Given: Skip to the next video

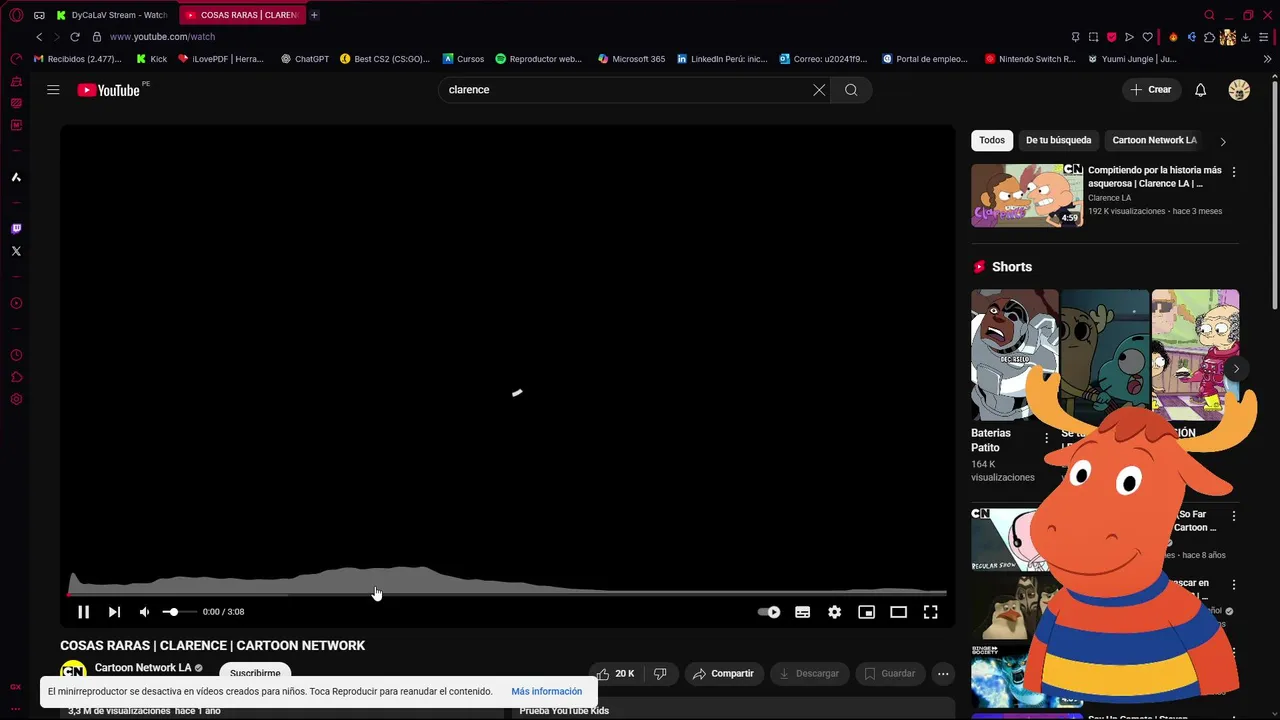Looking at the screenshot, I should click(114, 612).
